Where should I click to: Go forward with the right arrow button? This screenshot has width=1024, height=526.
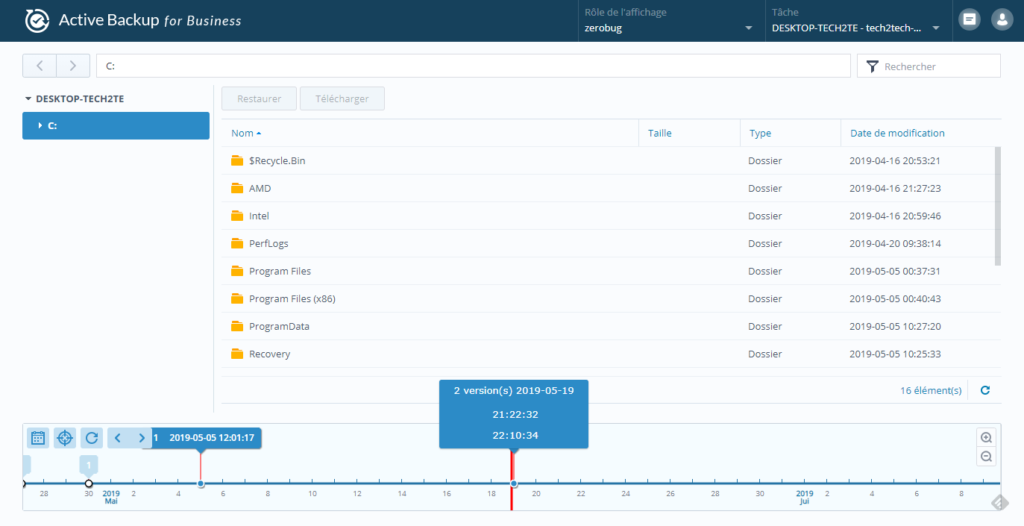73,66
